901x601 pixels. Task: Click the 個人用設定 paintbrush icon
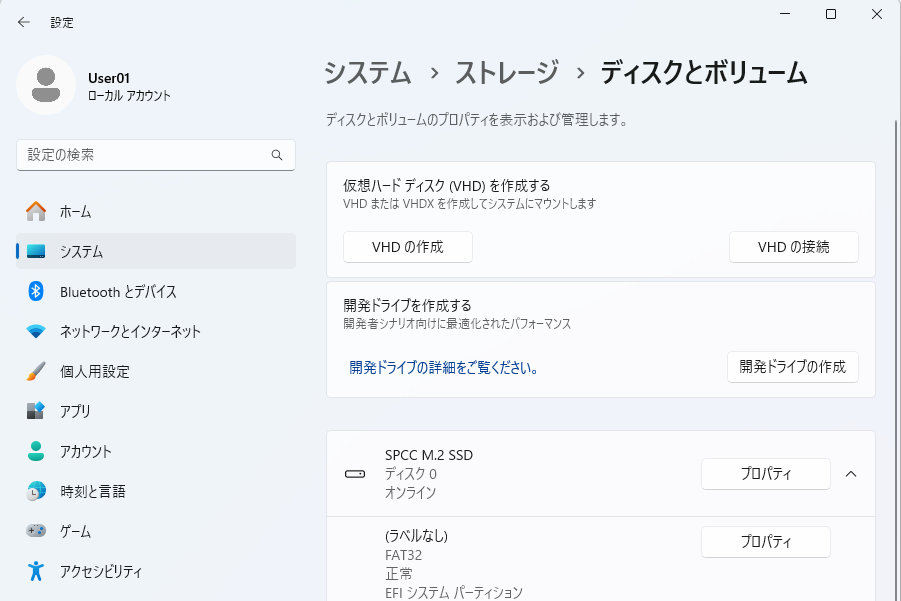pyautogui.click(x=36, y=371)
